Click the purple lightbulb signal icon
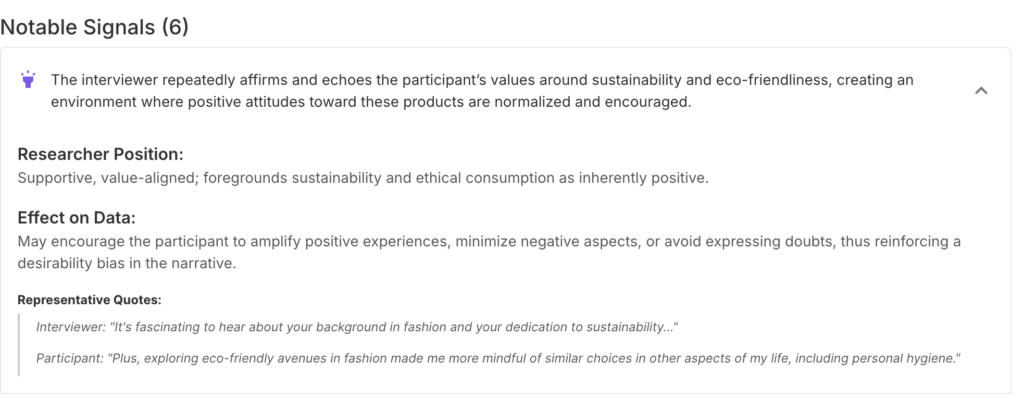The image size is (1024, 399). coord(28,80)
